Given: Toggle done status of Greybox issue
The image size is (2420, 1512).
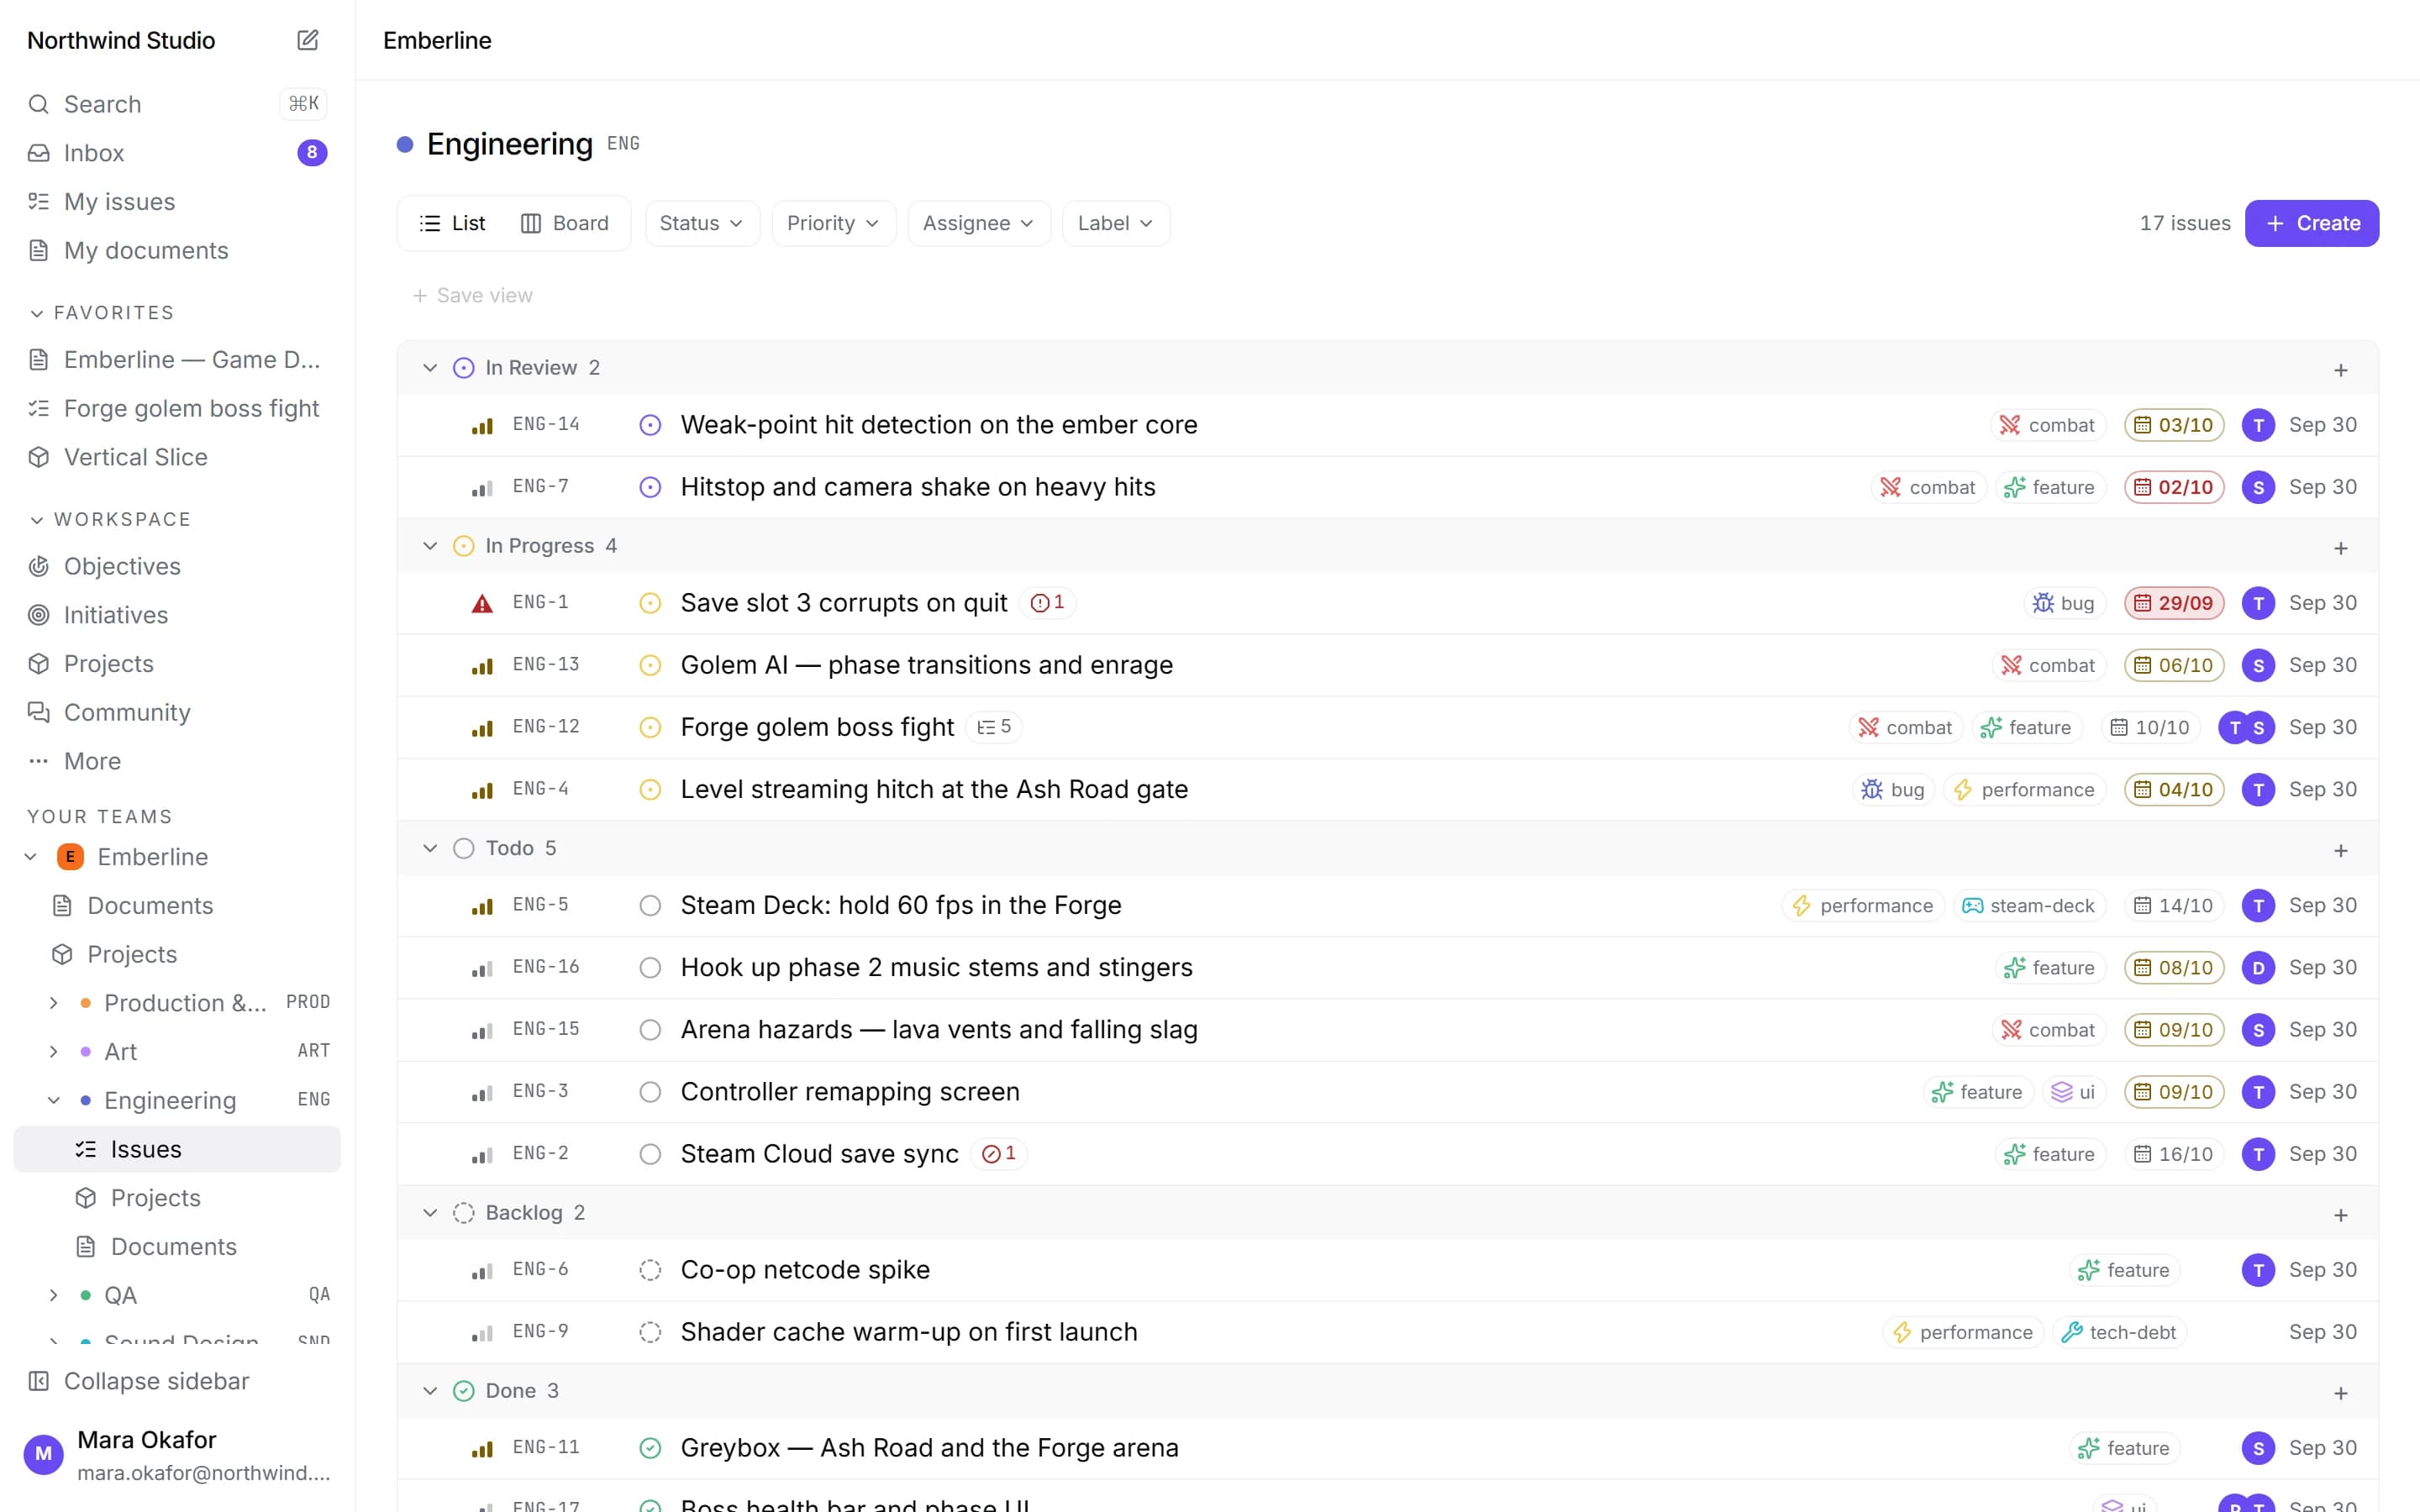Looking at the screenshot, I should 650,1448.
